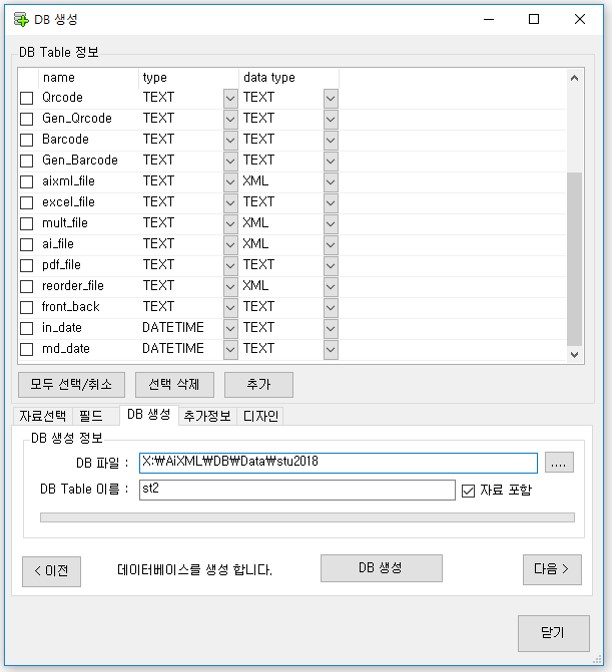Click the DB 생성 app icon in title bar
The image size is (612, 672).
tap(20, 19)
